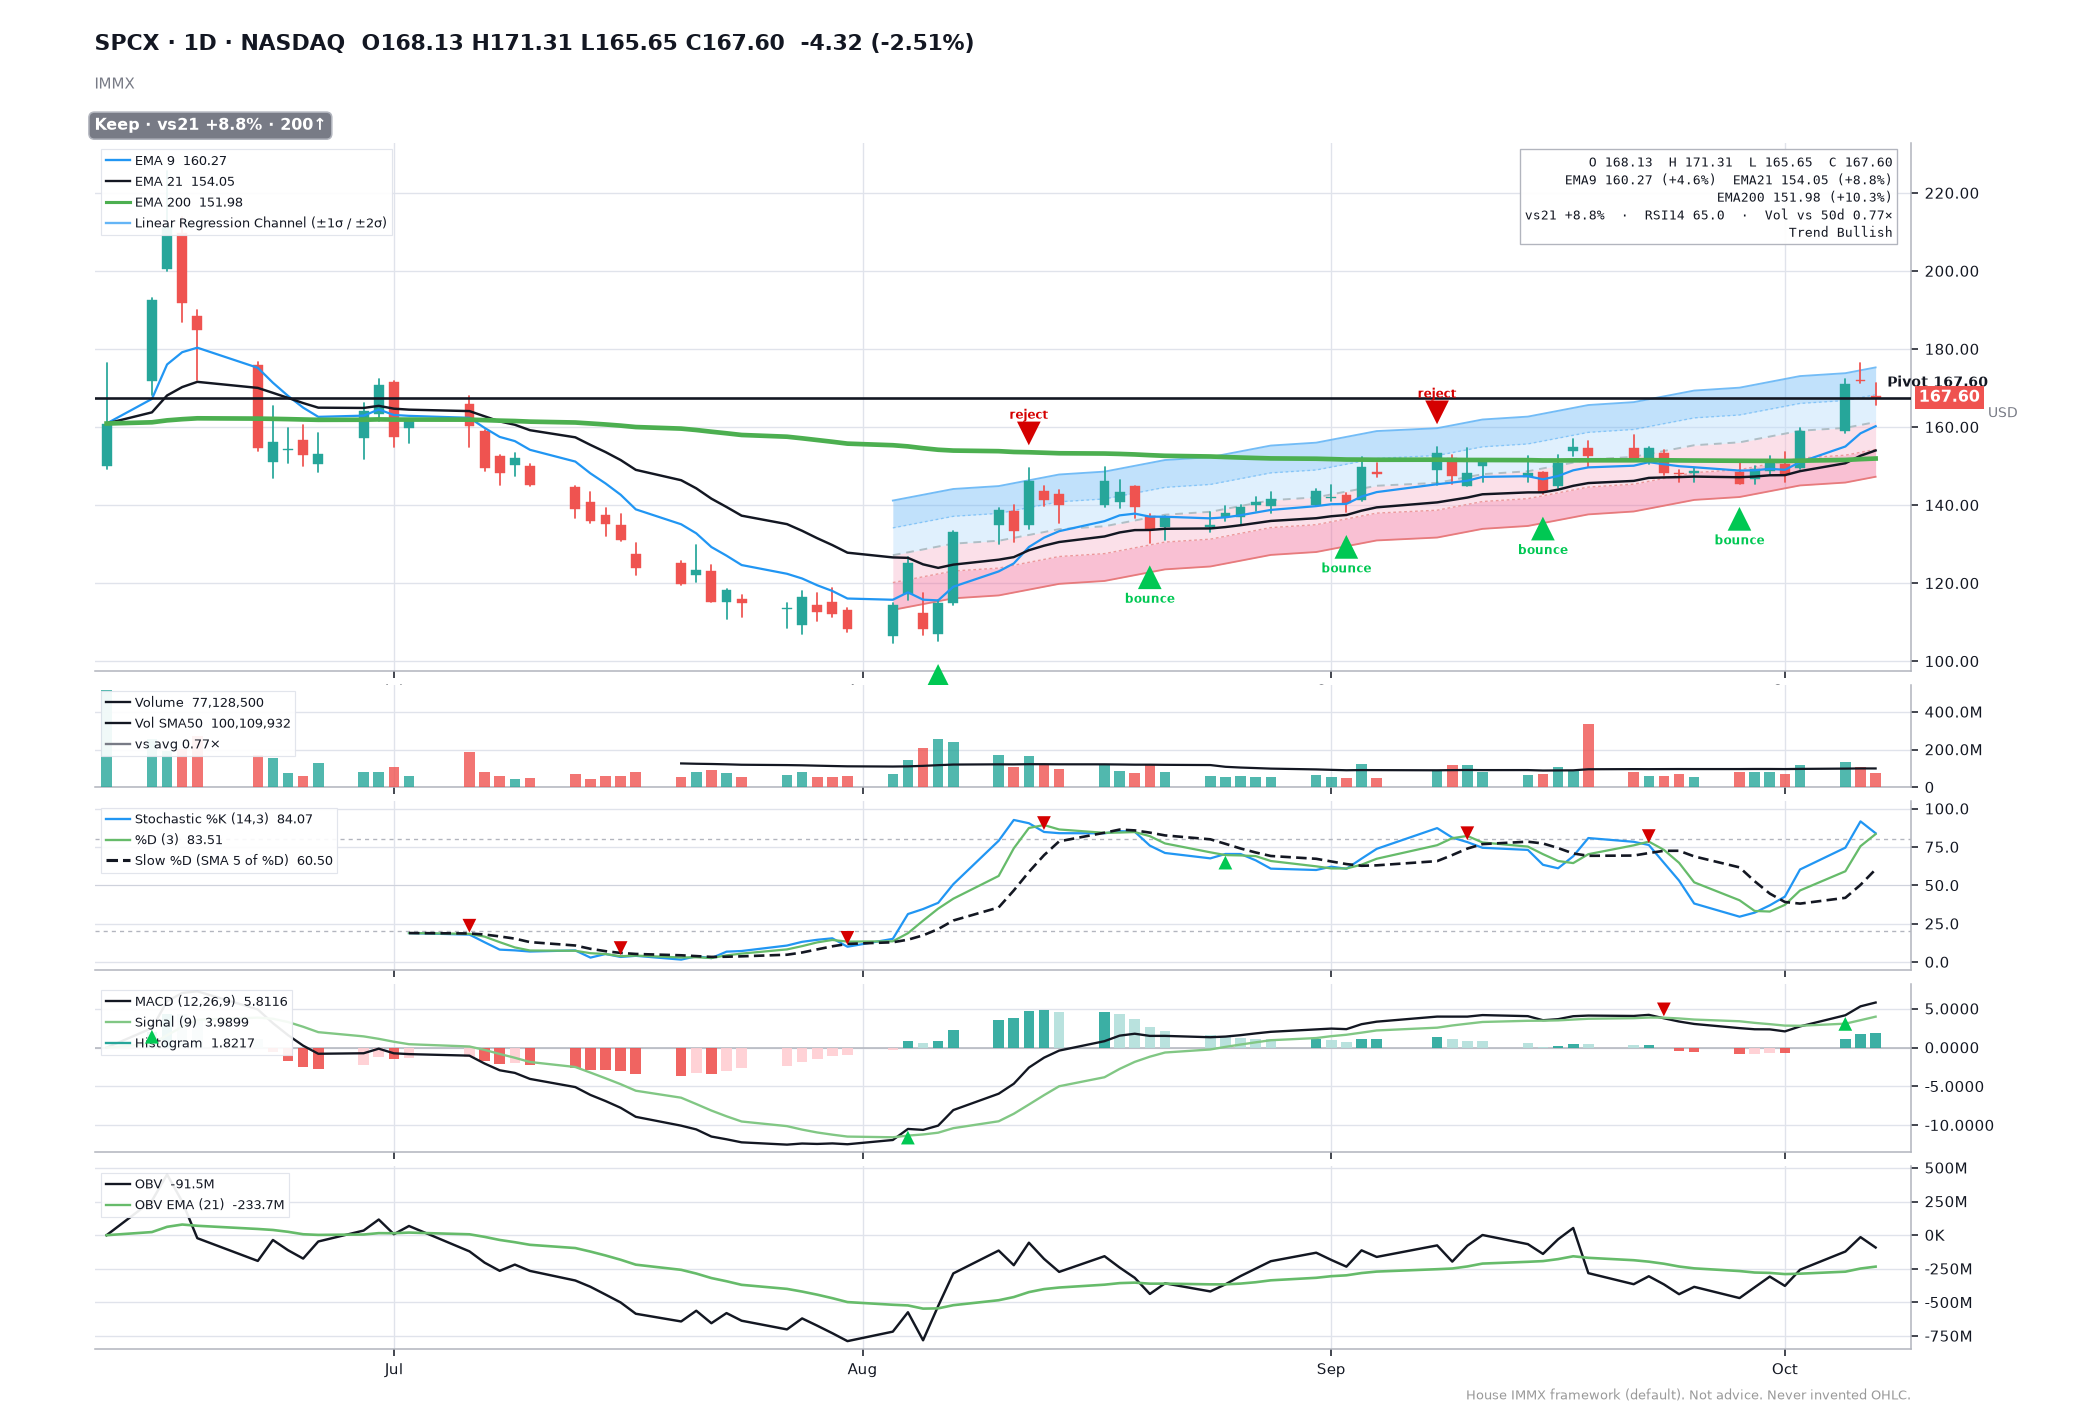Click the Sep label on the time axis
2100x1428 pixels.
[1330, 1369]
